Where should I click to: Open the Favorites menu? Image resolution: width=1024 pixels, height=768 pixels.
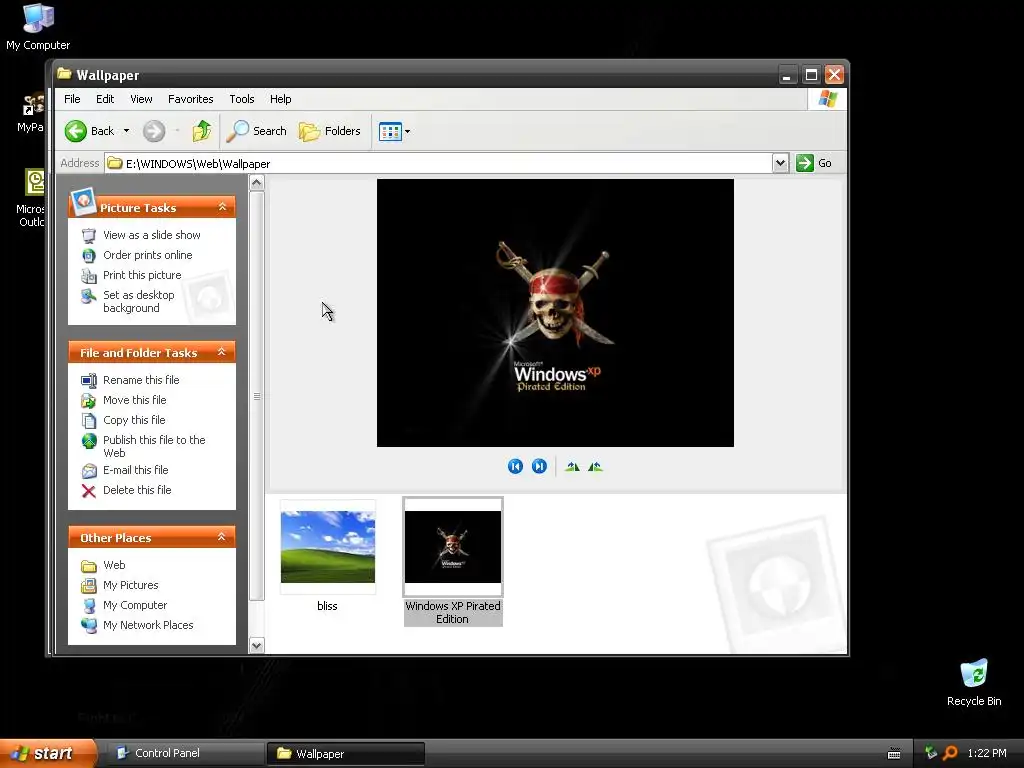pyautogui.click(x=191, y=99)
